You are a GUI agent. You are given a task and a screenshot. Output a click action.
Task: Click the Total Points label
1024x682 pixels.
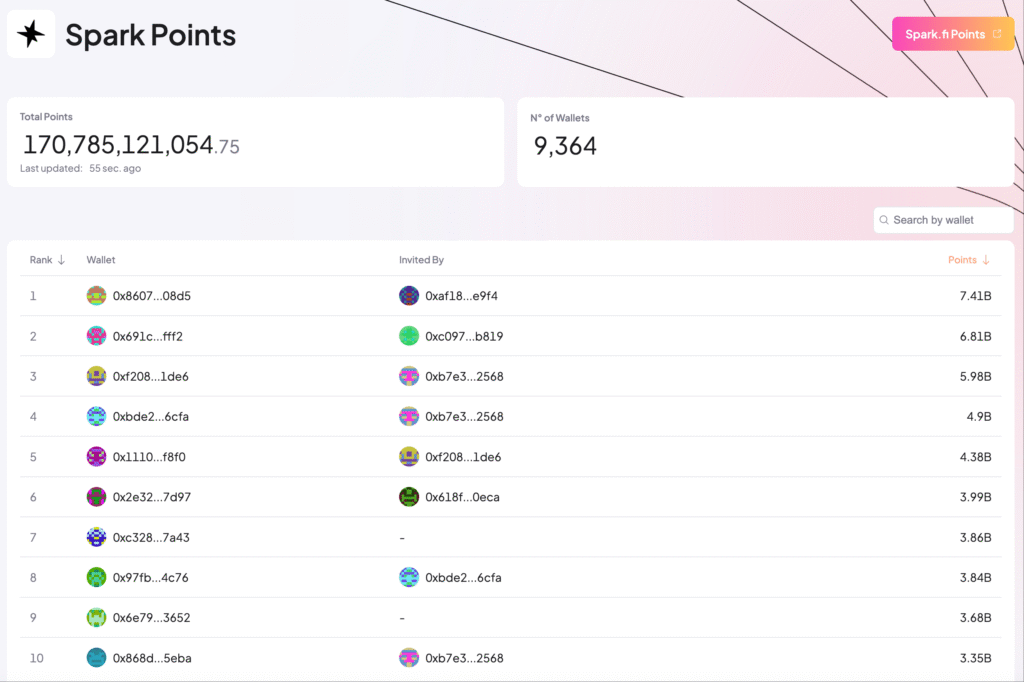pyautogui.click(x=46, y=117)
